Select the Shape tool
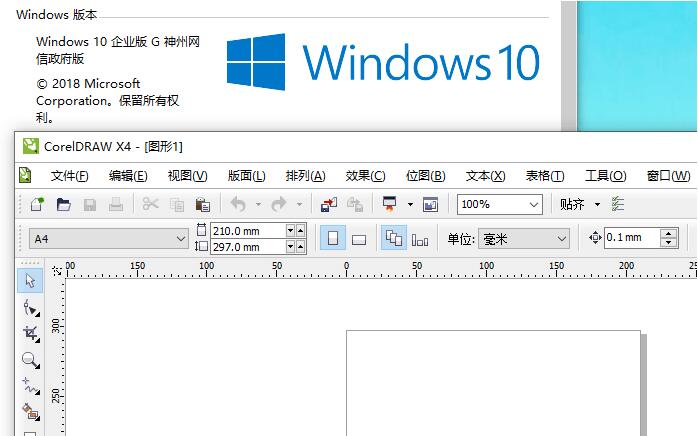The width and height of the screenshot is (698, 436). 31,308
